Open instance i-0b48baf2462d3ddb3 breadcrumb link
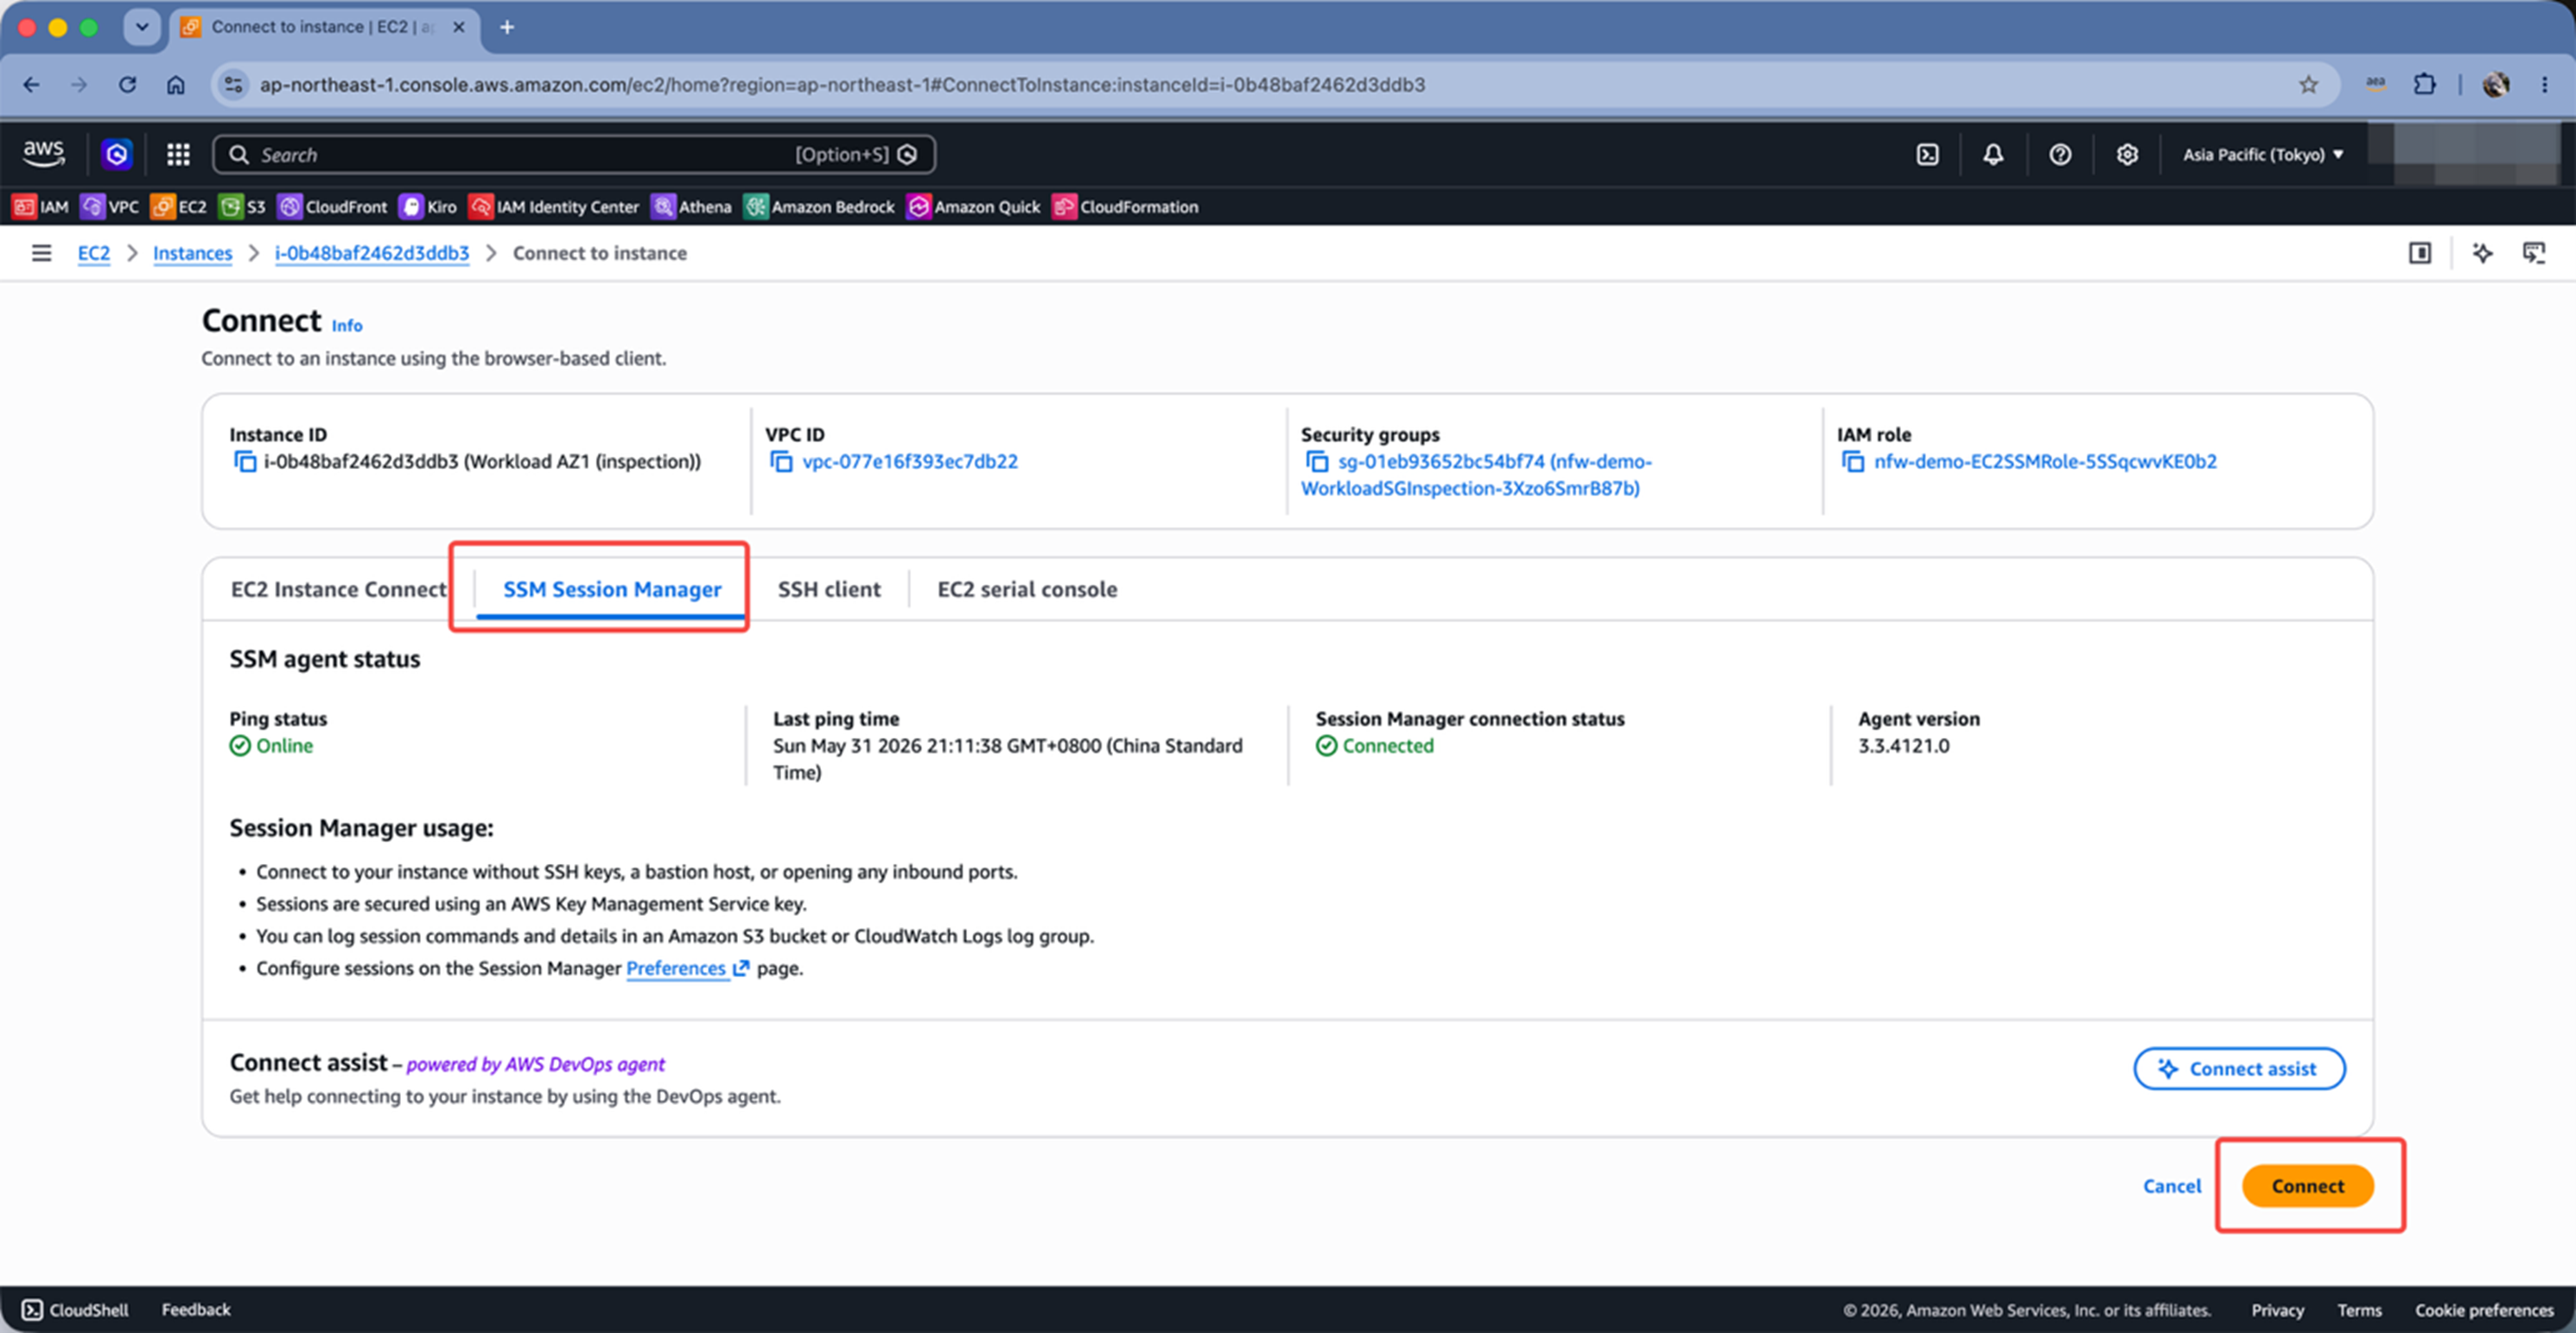 tap(372, 253)
